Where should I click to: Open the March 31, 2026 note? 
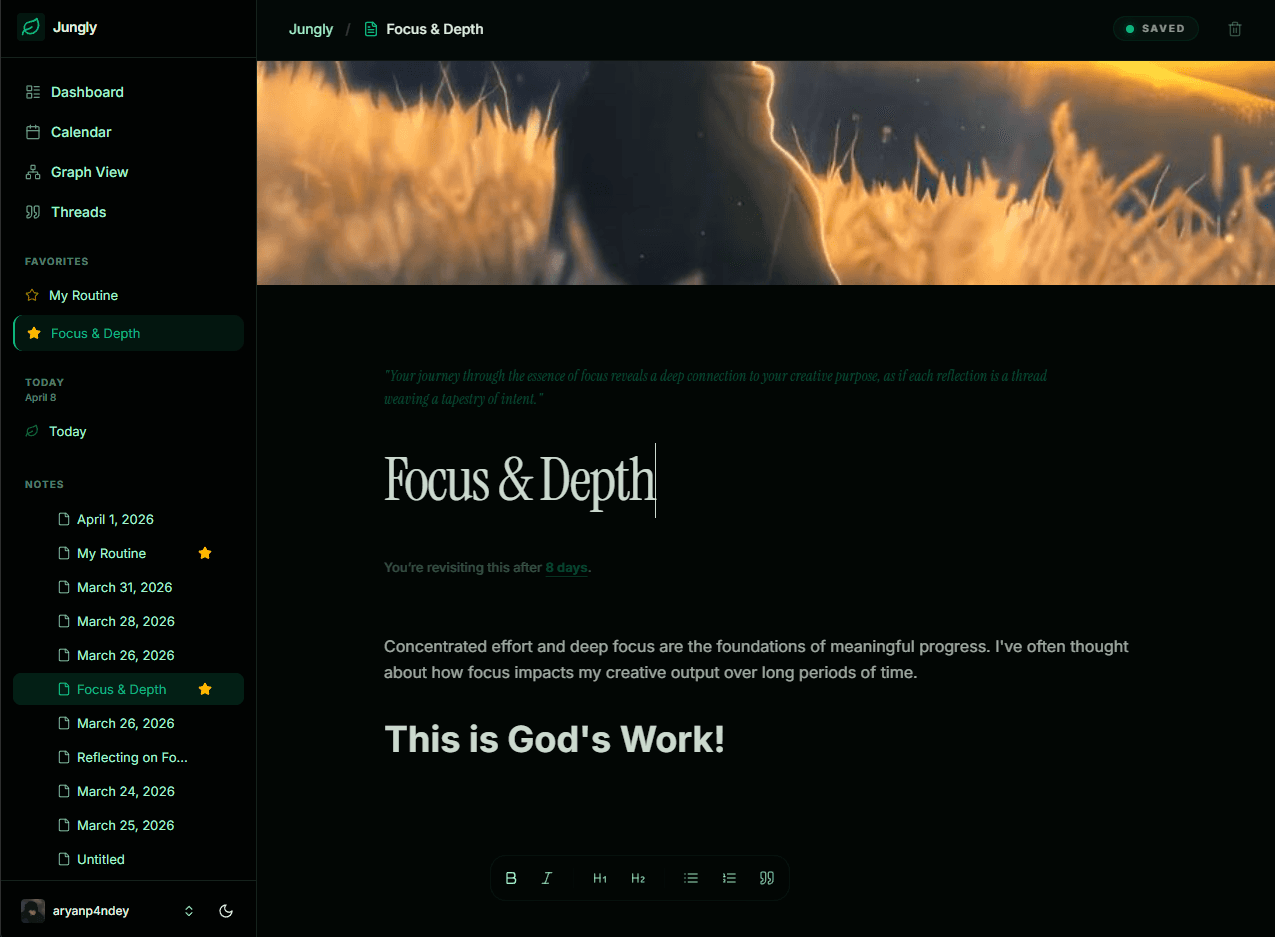click(x=124, y=587)
